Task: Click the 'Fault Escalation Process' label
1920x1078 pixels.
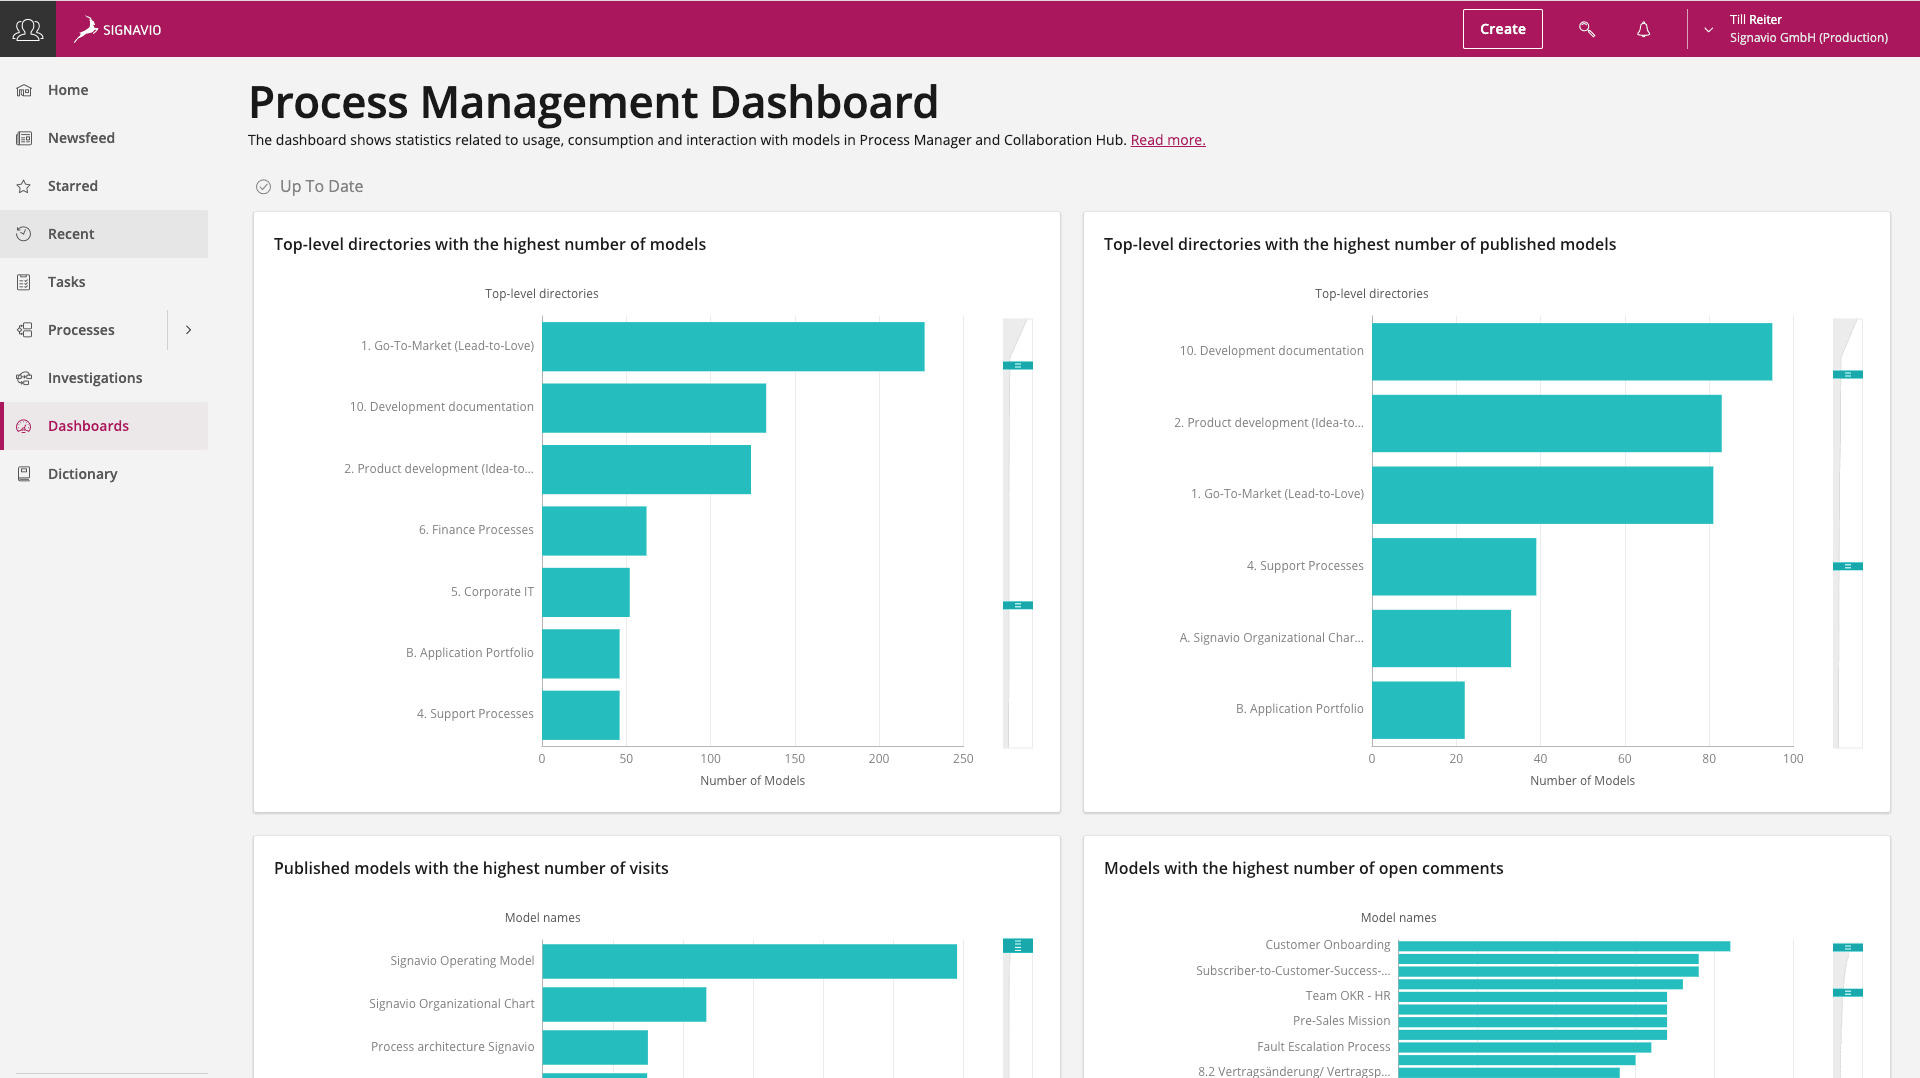Action: [x=1323, y=1047]
